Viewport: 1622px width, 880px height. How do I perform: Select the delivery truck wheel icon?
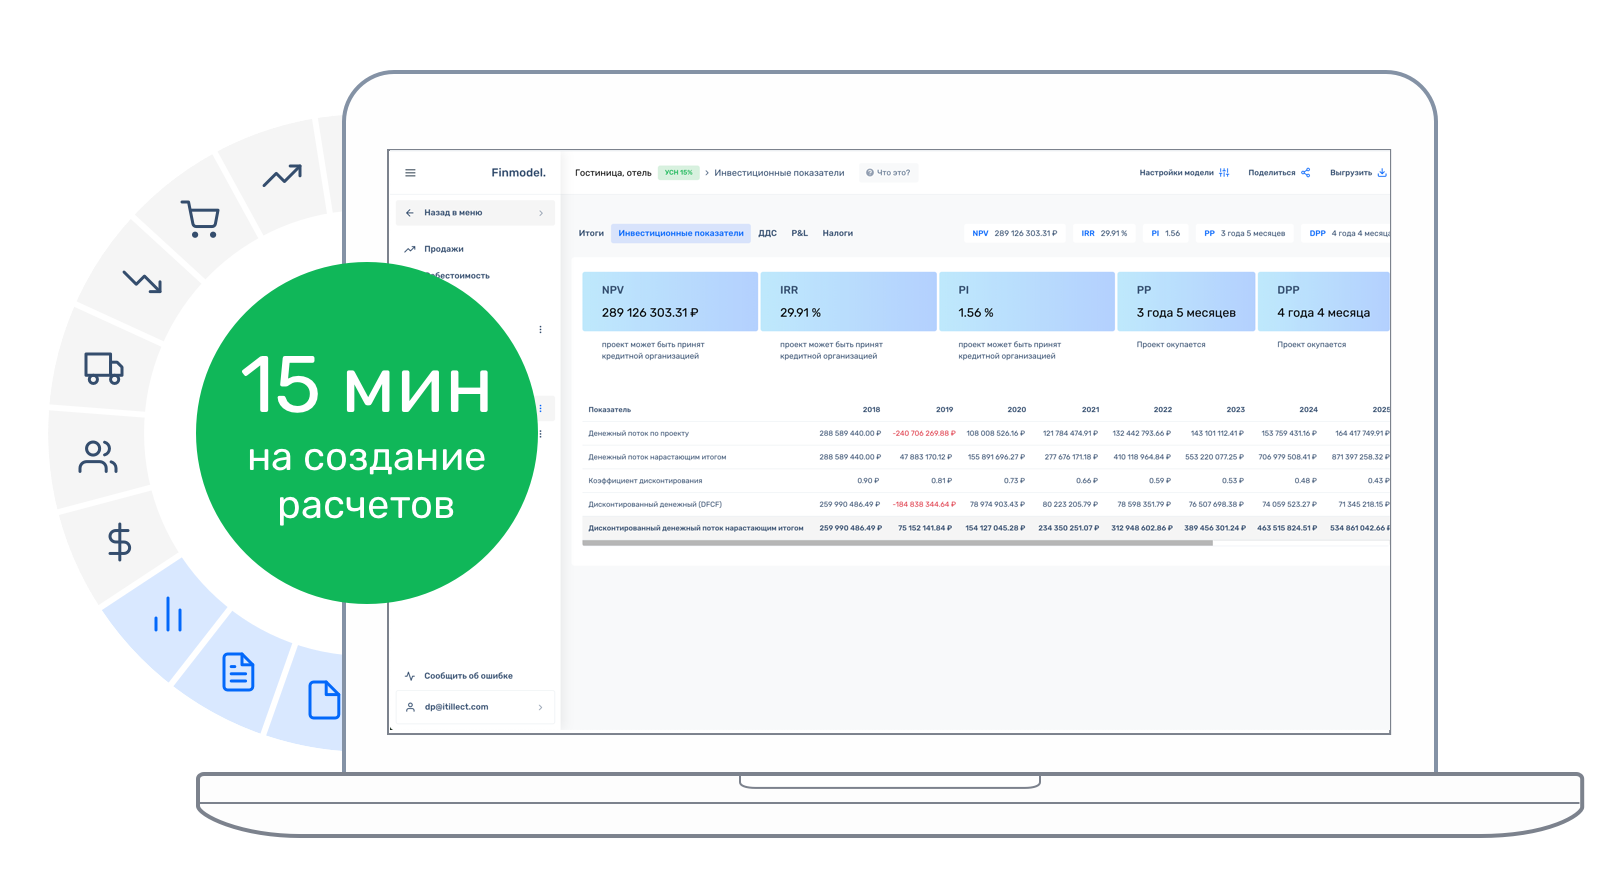(x=104, y=368)
